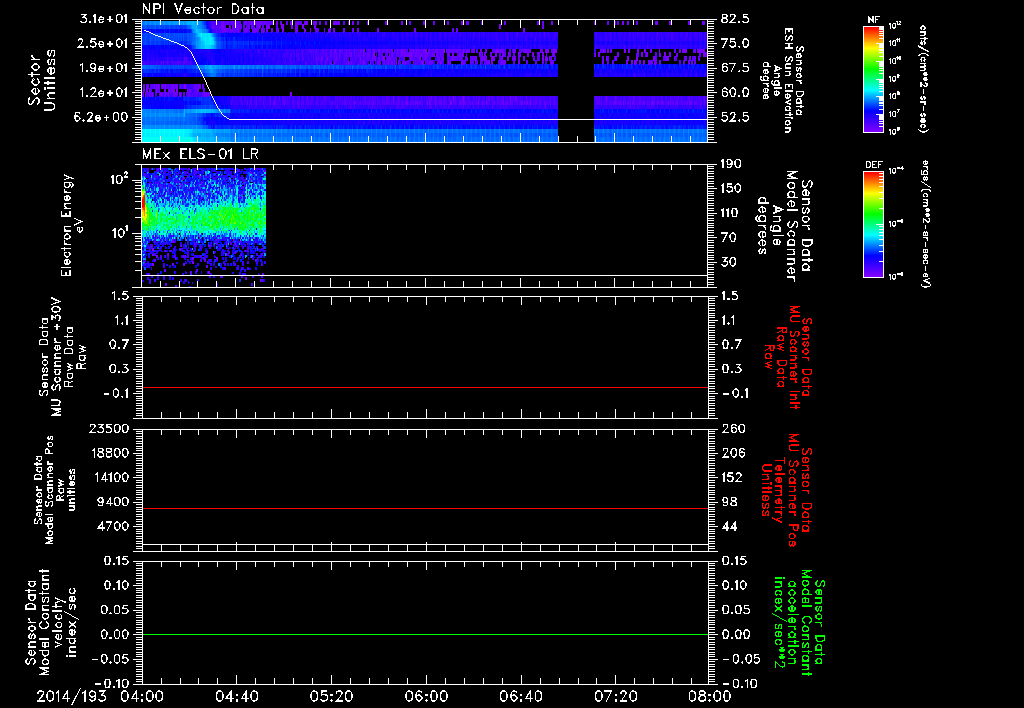Click the 'Sector Unitless' axis label

(x=42, y=80)
